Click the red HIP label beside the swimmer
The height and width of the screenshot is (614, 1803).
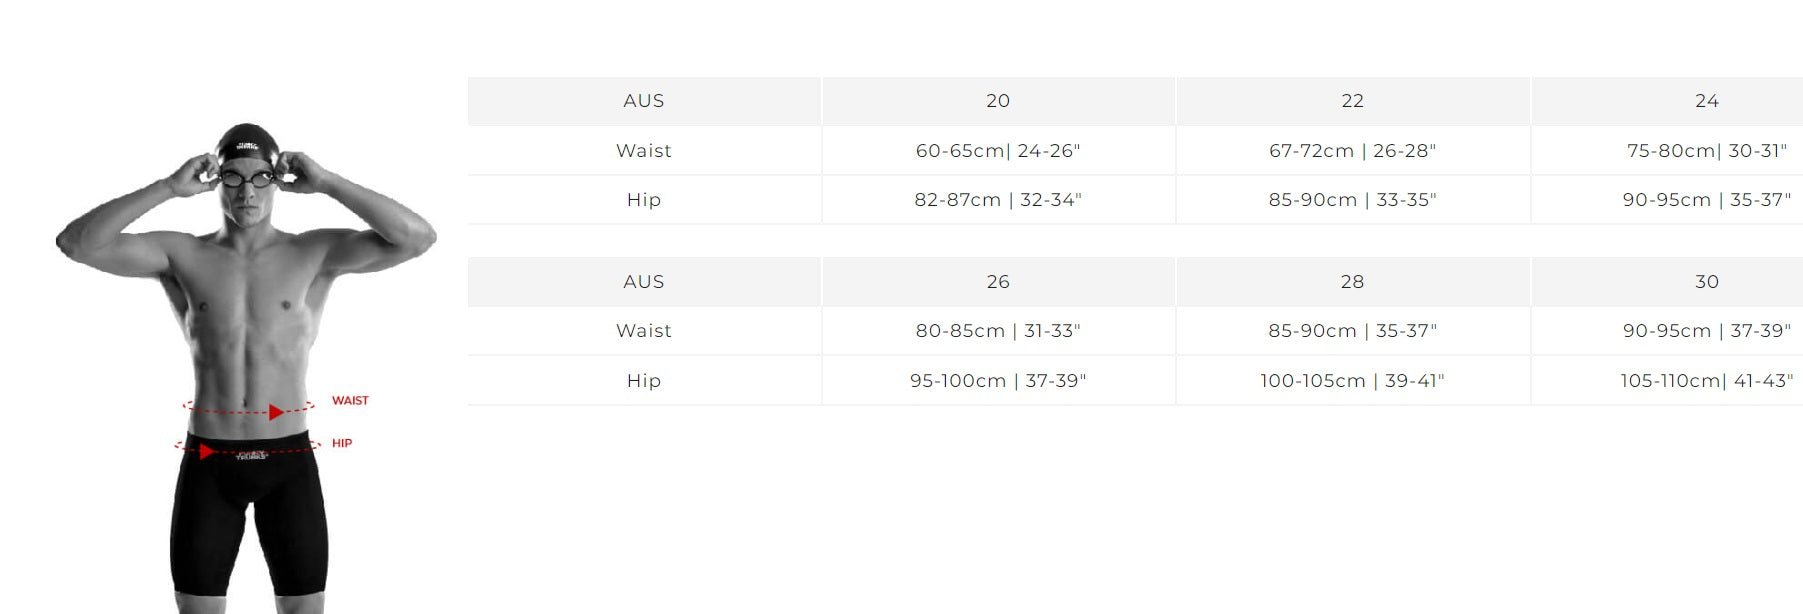click(x=342, y=443)
